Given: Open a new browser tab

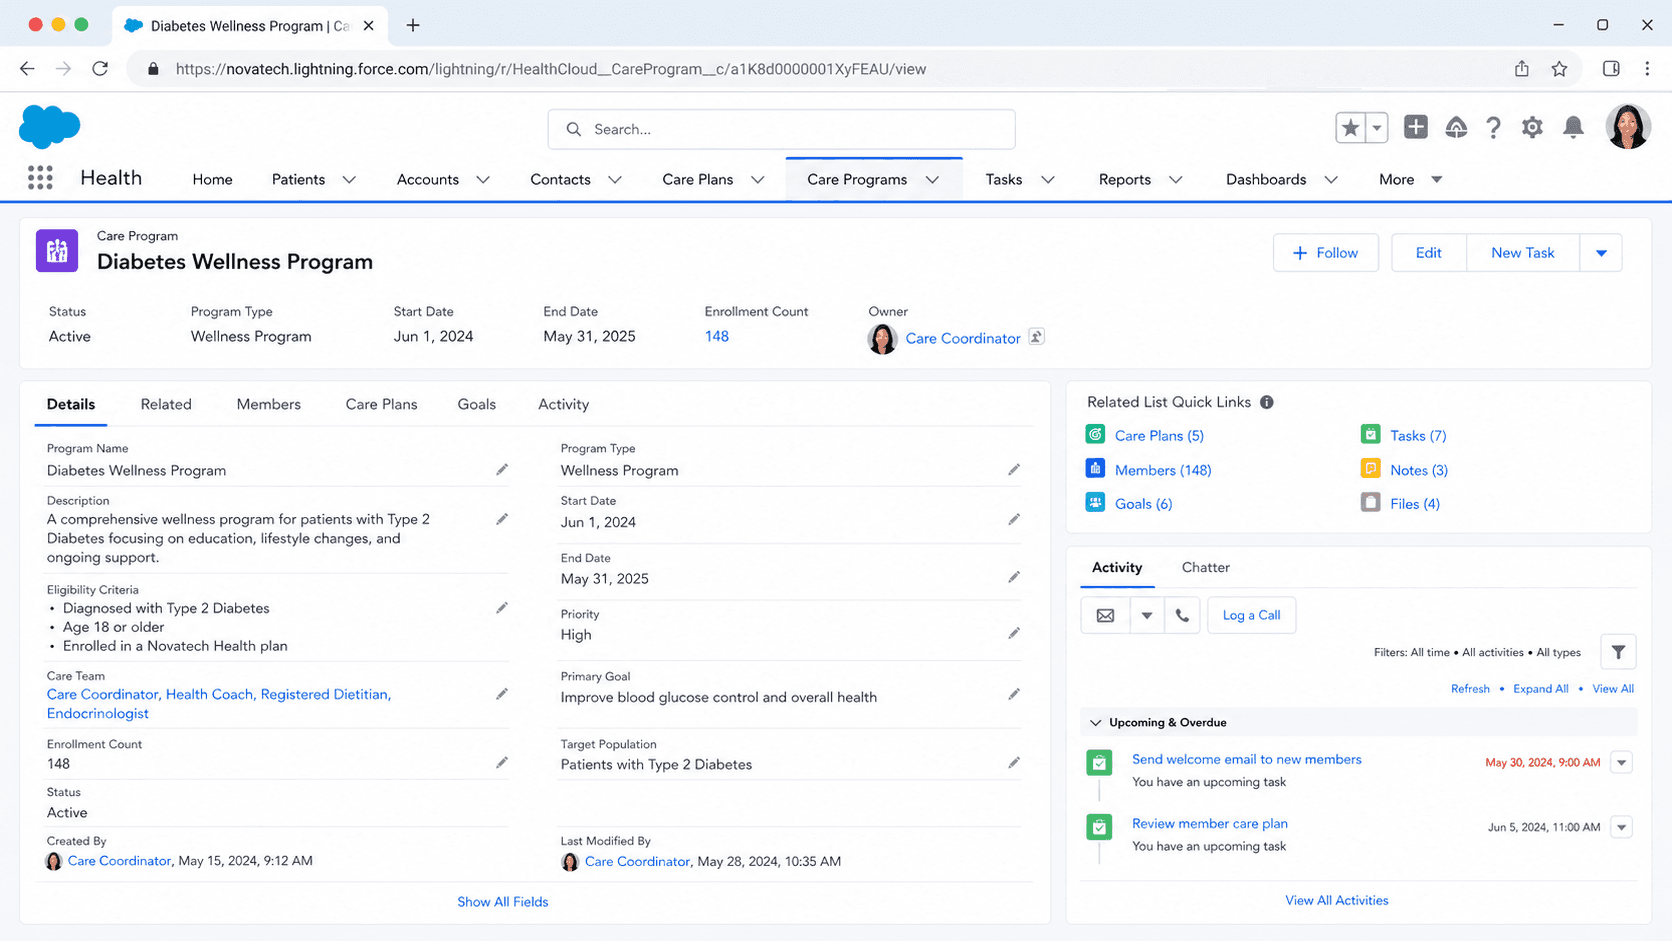Looking at the screenshot, I should tap(413, 25).
